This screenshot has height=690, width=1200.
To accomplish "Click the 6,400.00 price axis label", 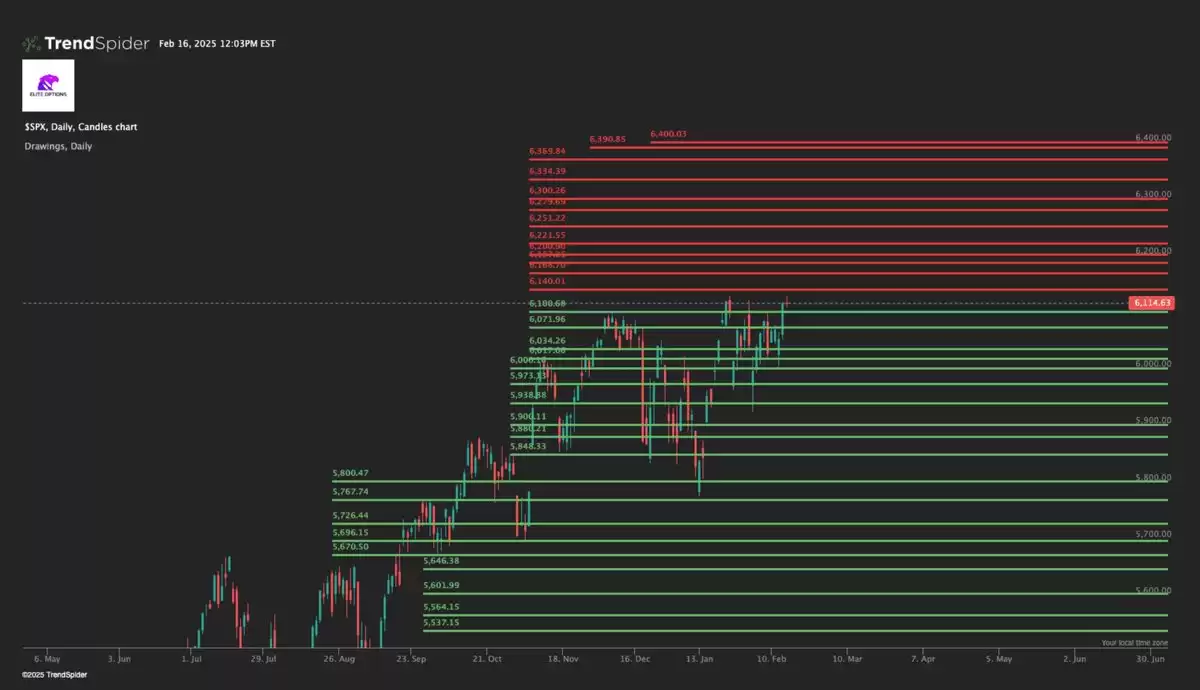I will [x=1153, y=137].
